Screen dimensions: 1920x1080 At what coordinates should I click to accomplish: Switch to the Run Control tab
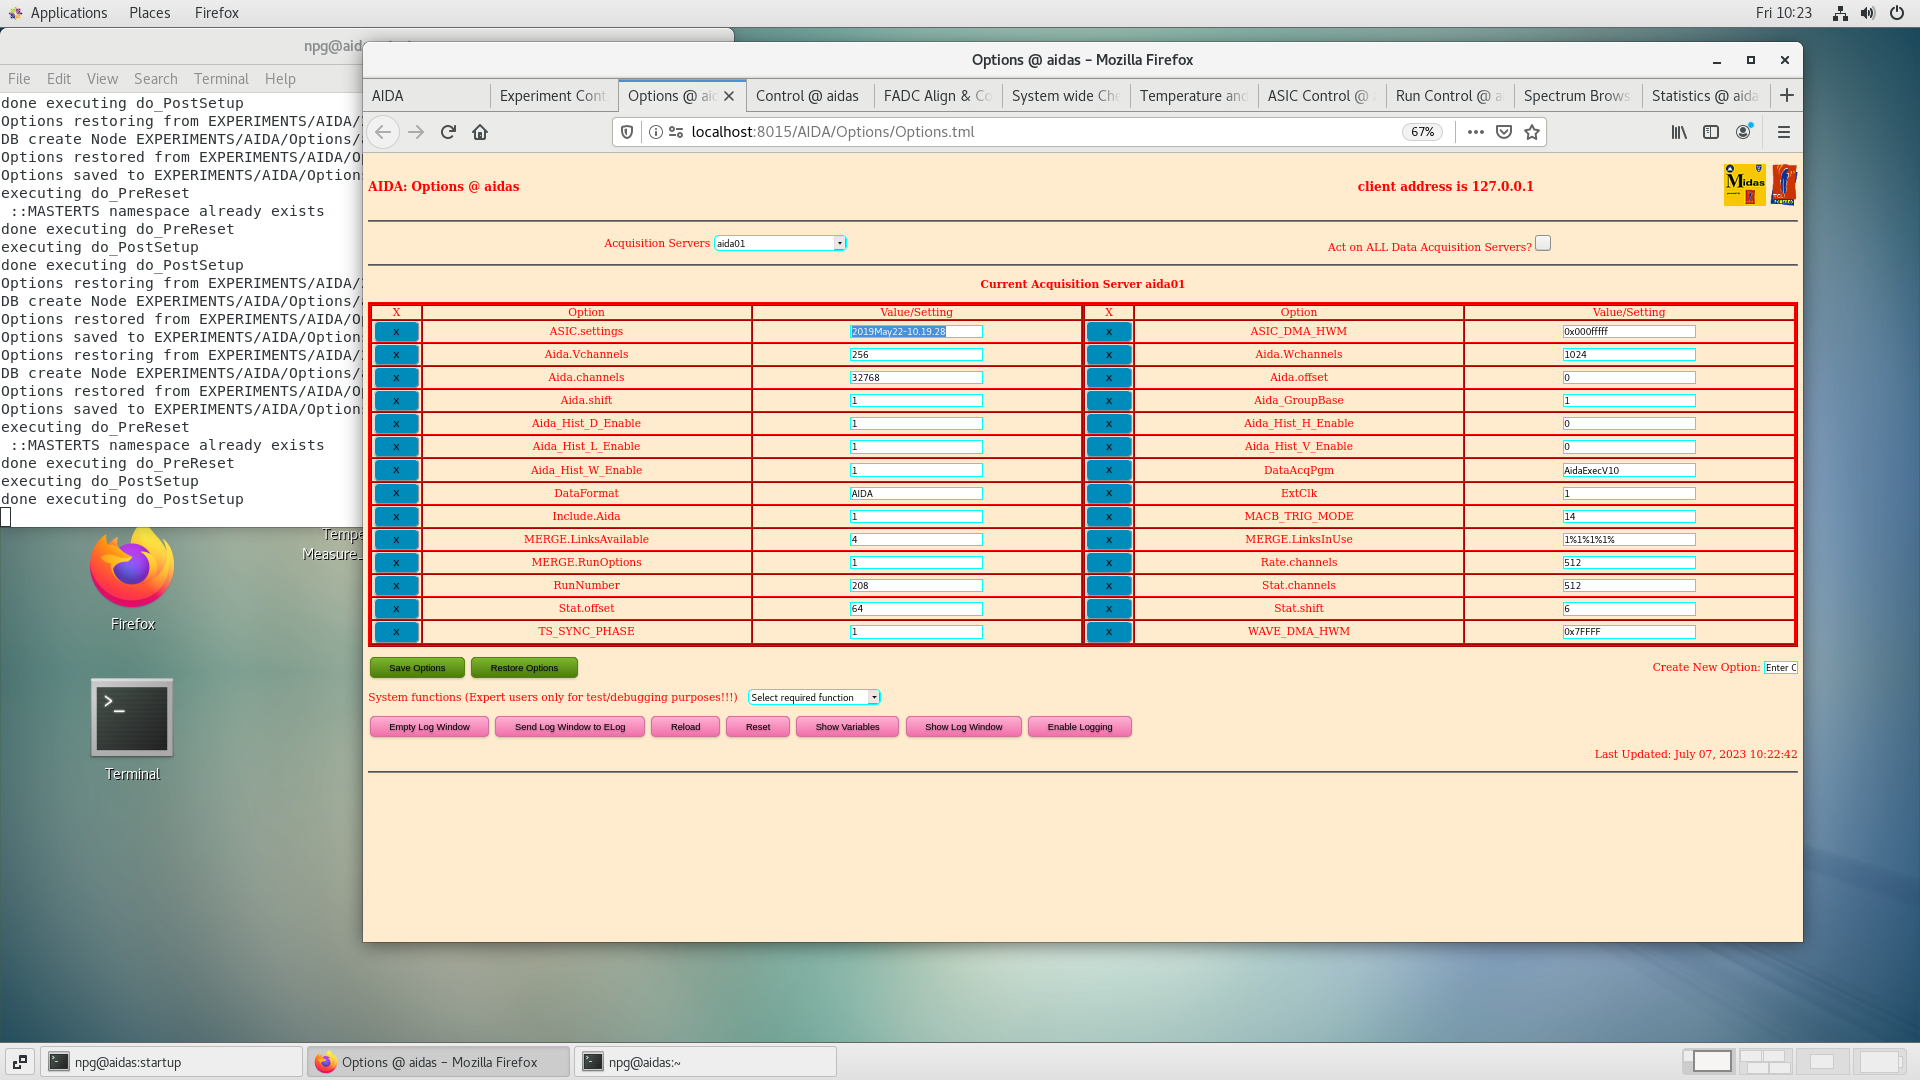pos(1448,96)
